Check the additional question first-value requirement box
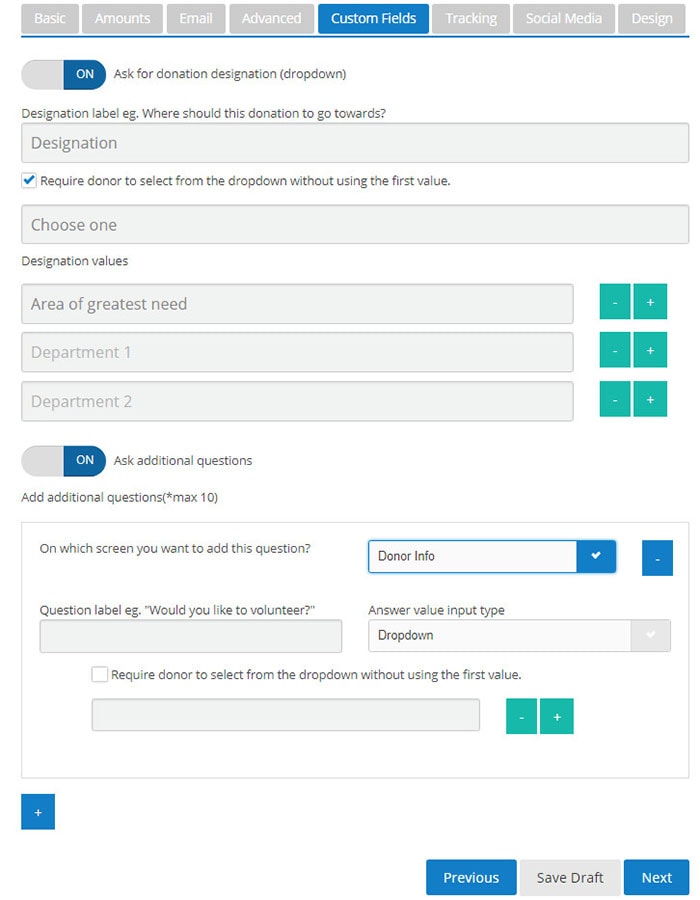This screenshot has width=700, height=900. pyautogui.click(x=100, y=675)
